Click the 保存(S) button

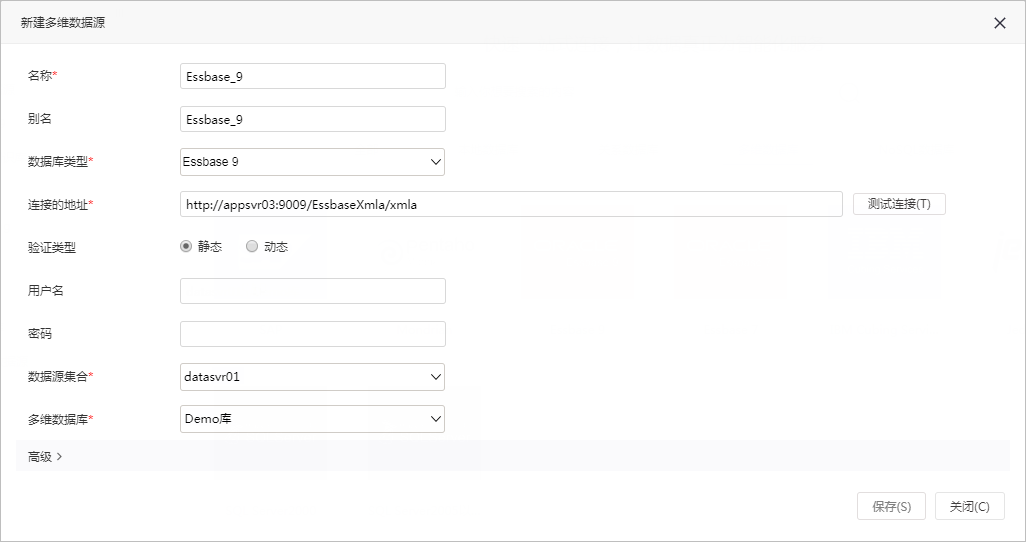pos(891,506)
